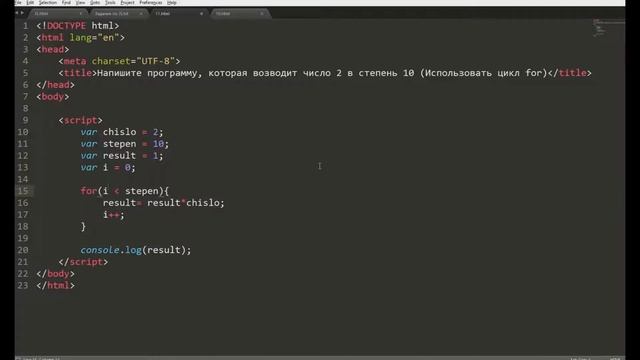640x360 pixels.
Task: Open the Edit menu
Action: coord(30,2)
